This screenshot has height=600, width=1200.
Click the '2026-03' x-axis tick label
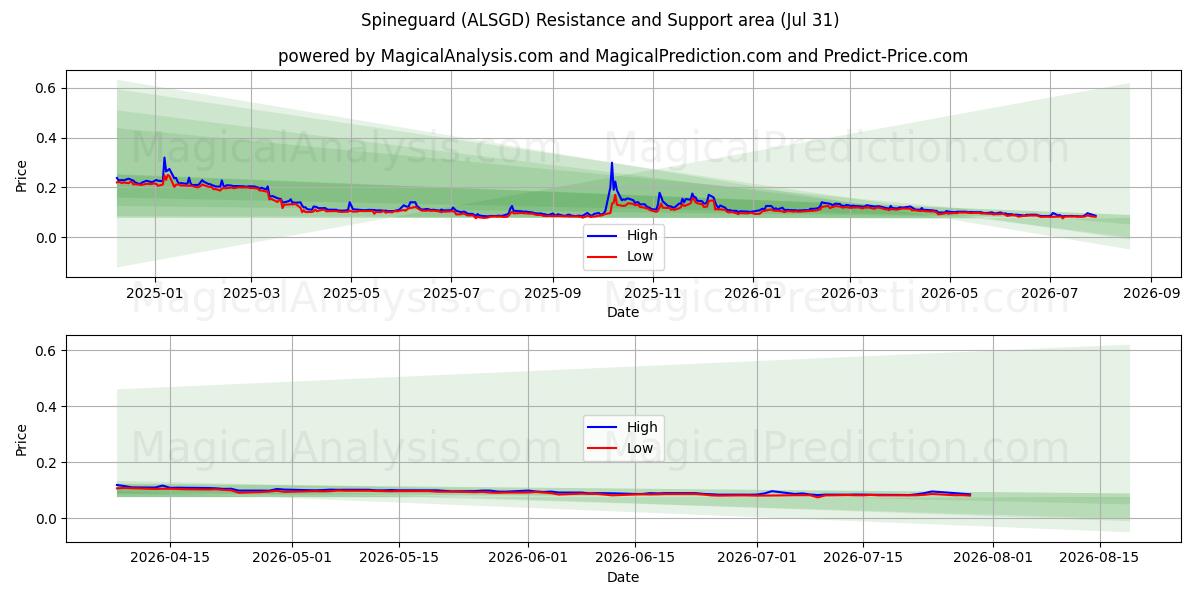849,293
